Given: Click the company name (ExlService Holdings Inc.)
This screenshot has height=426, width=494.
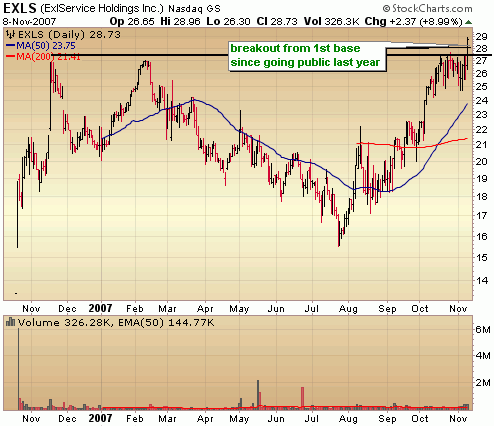Looking at the screenshot, I should point(102,8).
